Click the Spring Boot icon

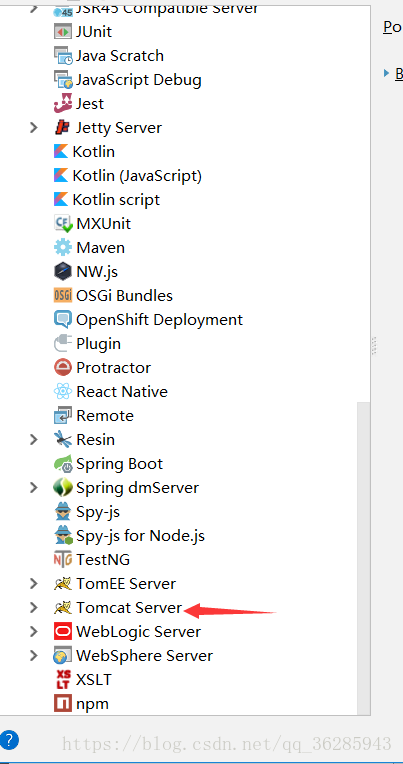pos(63,464)
